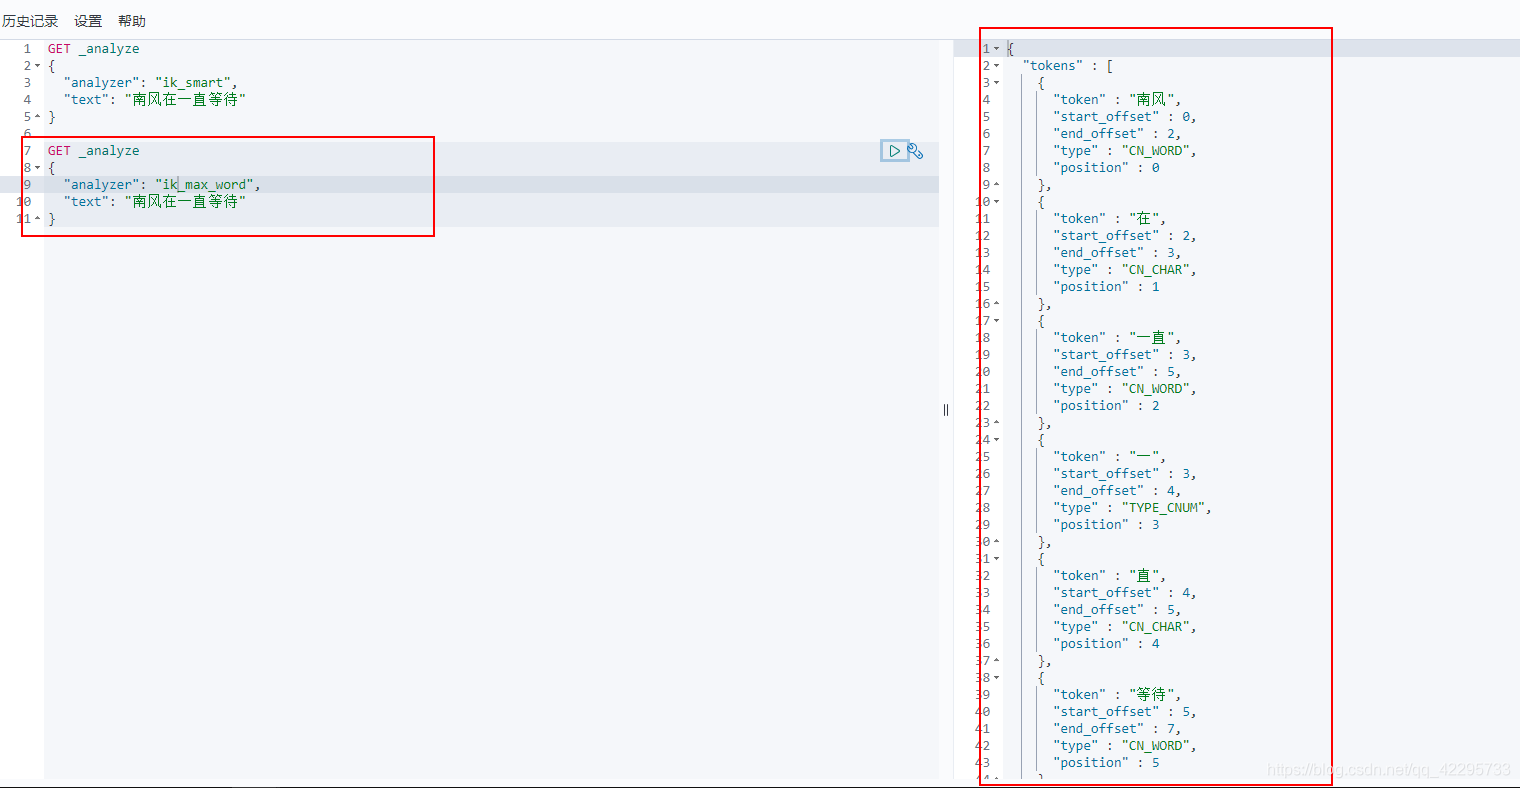Click the second GET _analyze line at line 7
1520x788 pixels.
(x=94, y=151)
